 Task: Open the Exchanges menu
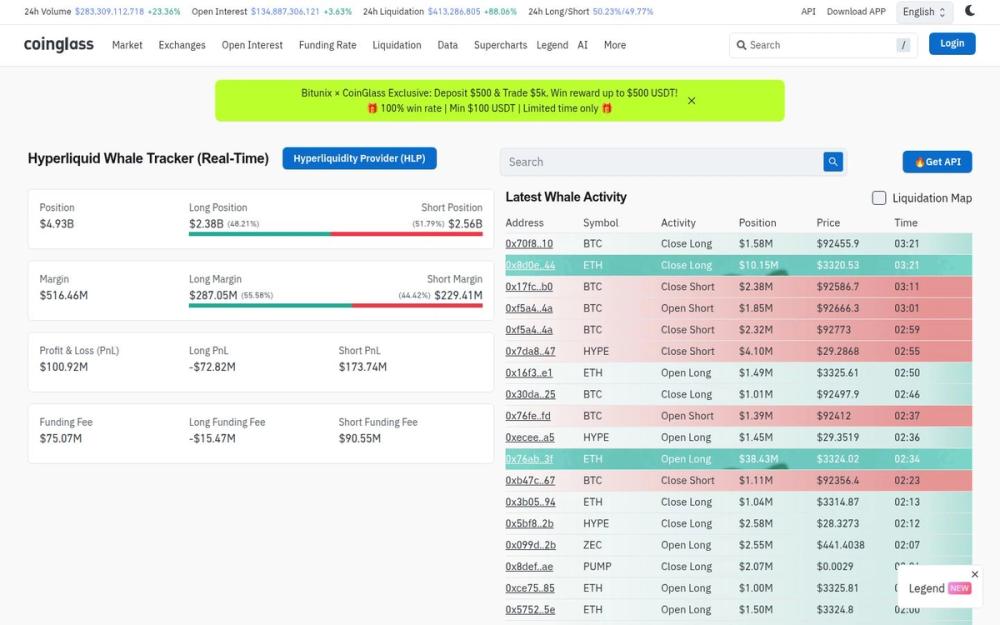(x=182, y=45)
